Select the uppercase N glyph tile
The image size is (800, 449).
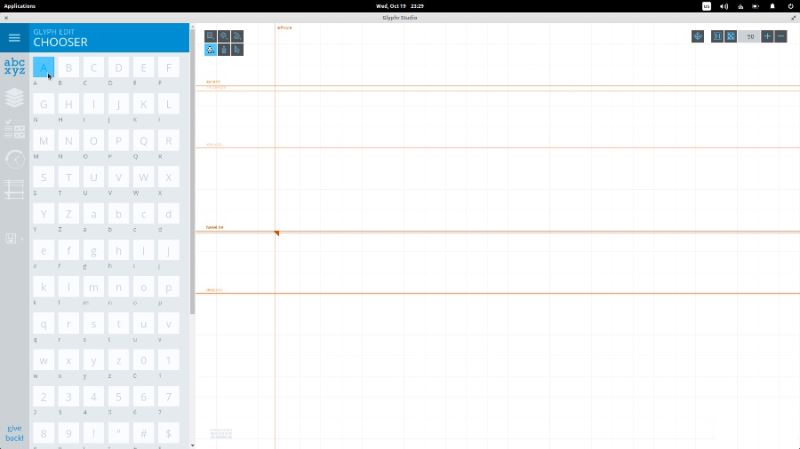tap(68, 141)
